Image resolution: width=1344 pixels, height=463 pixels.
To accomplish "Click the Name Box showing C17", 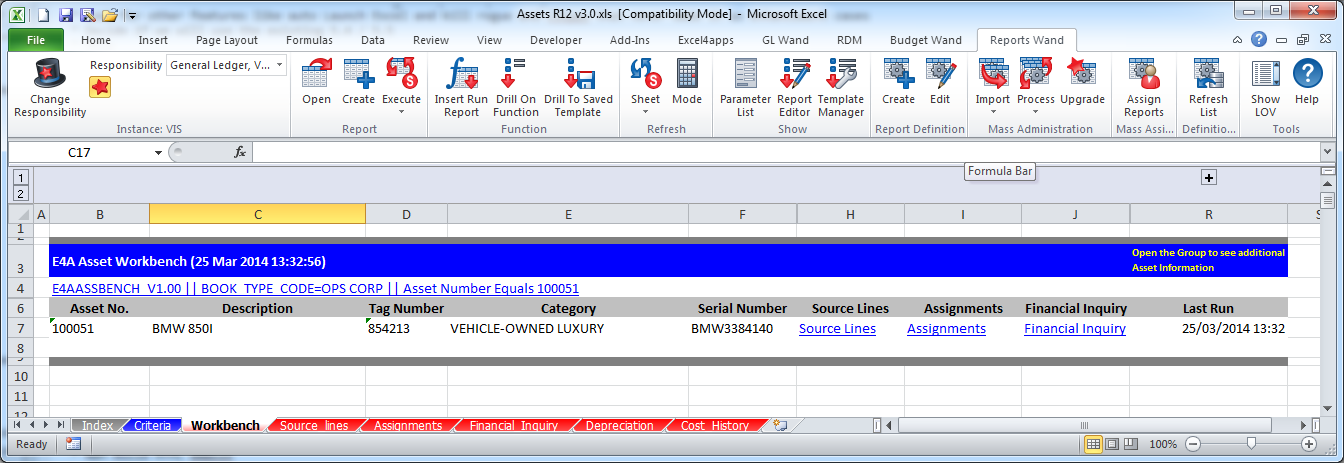I will click(x=80, y=152).
